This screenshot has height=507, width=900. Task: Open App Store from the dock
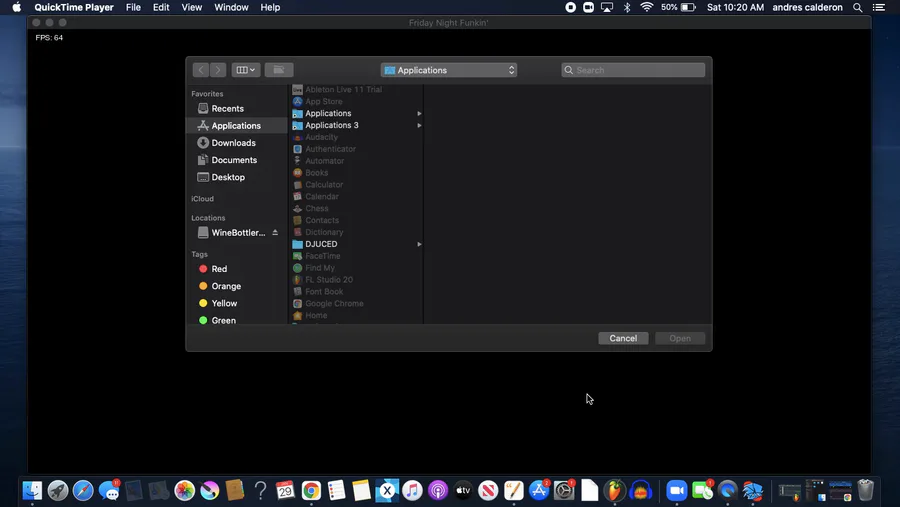tap(539, 490)
